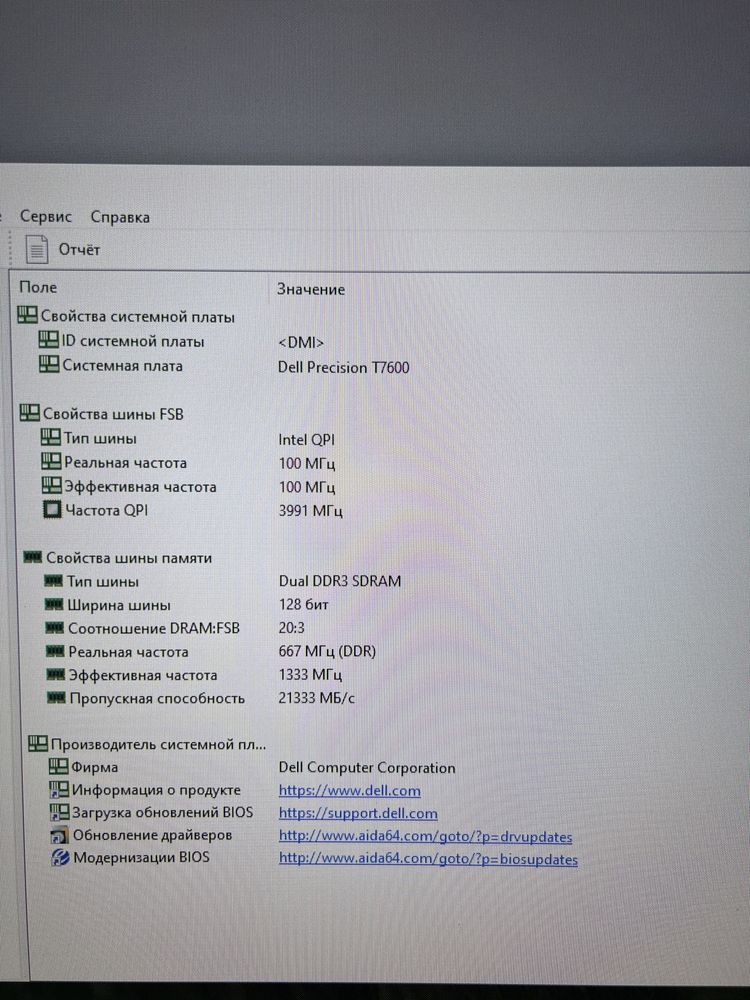The height and width of the screenshot is (1000, 750).
Task: Click the Обновление драйверов icon
Action: tap(60, 835)
